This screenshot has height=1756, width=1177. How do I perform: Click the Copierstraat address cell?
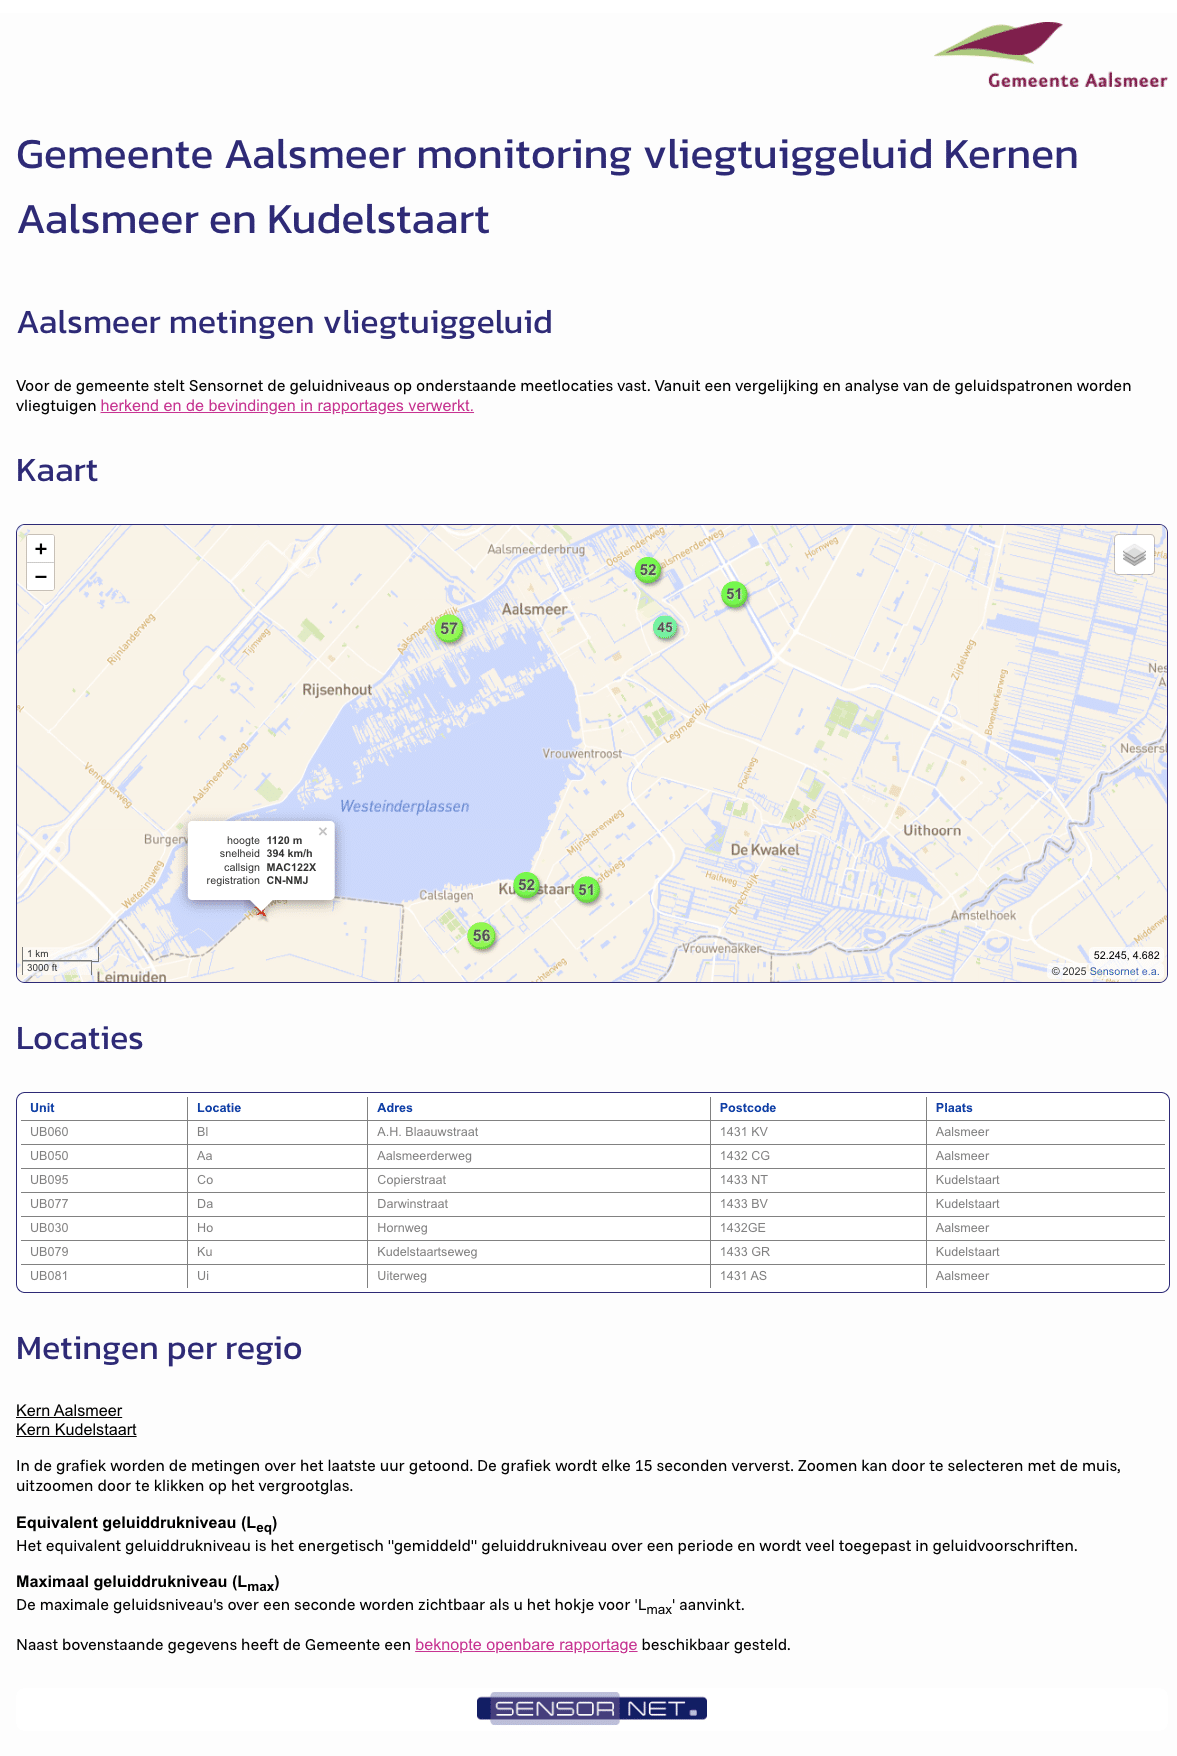pos(539,1180)
